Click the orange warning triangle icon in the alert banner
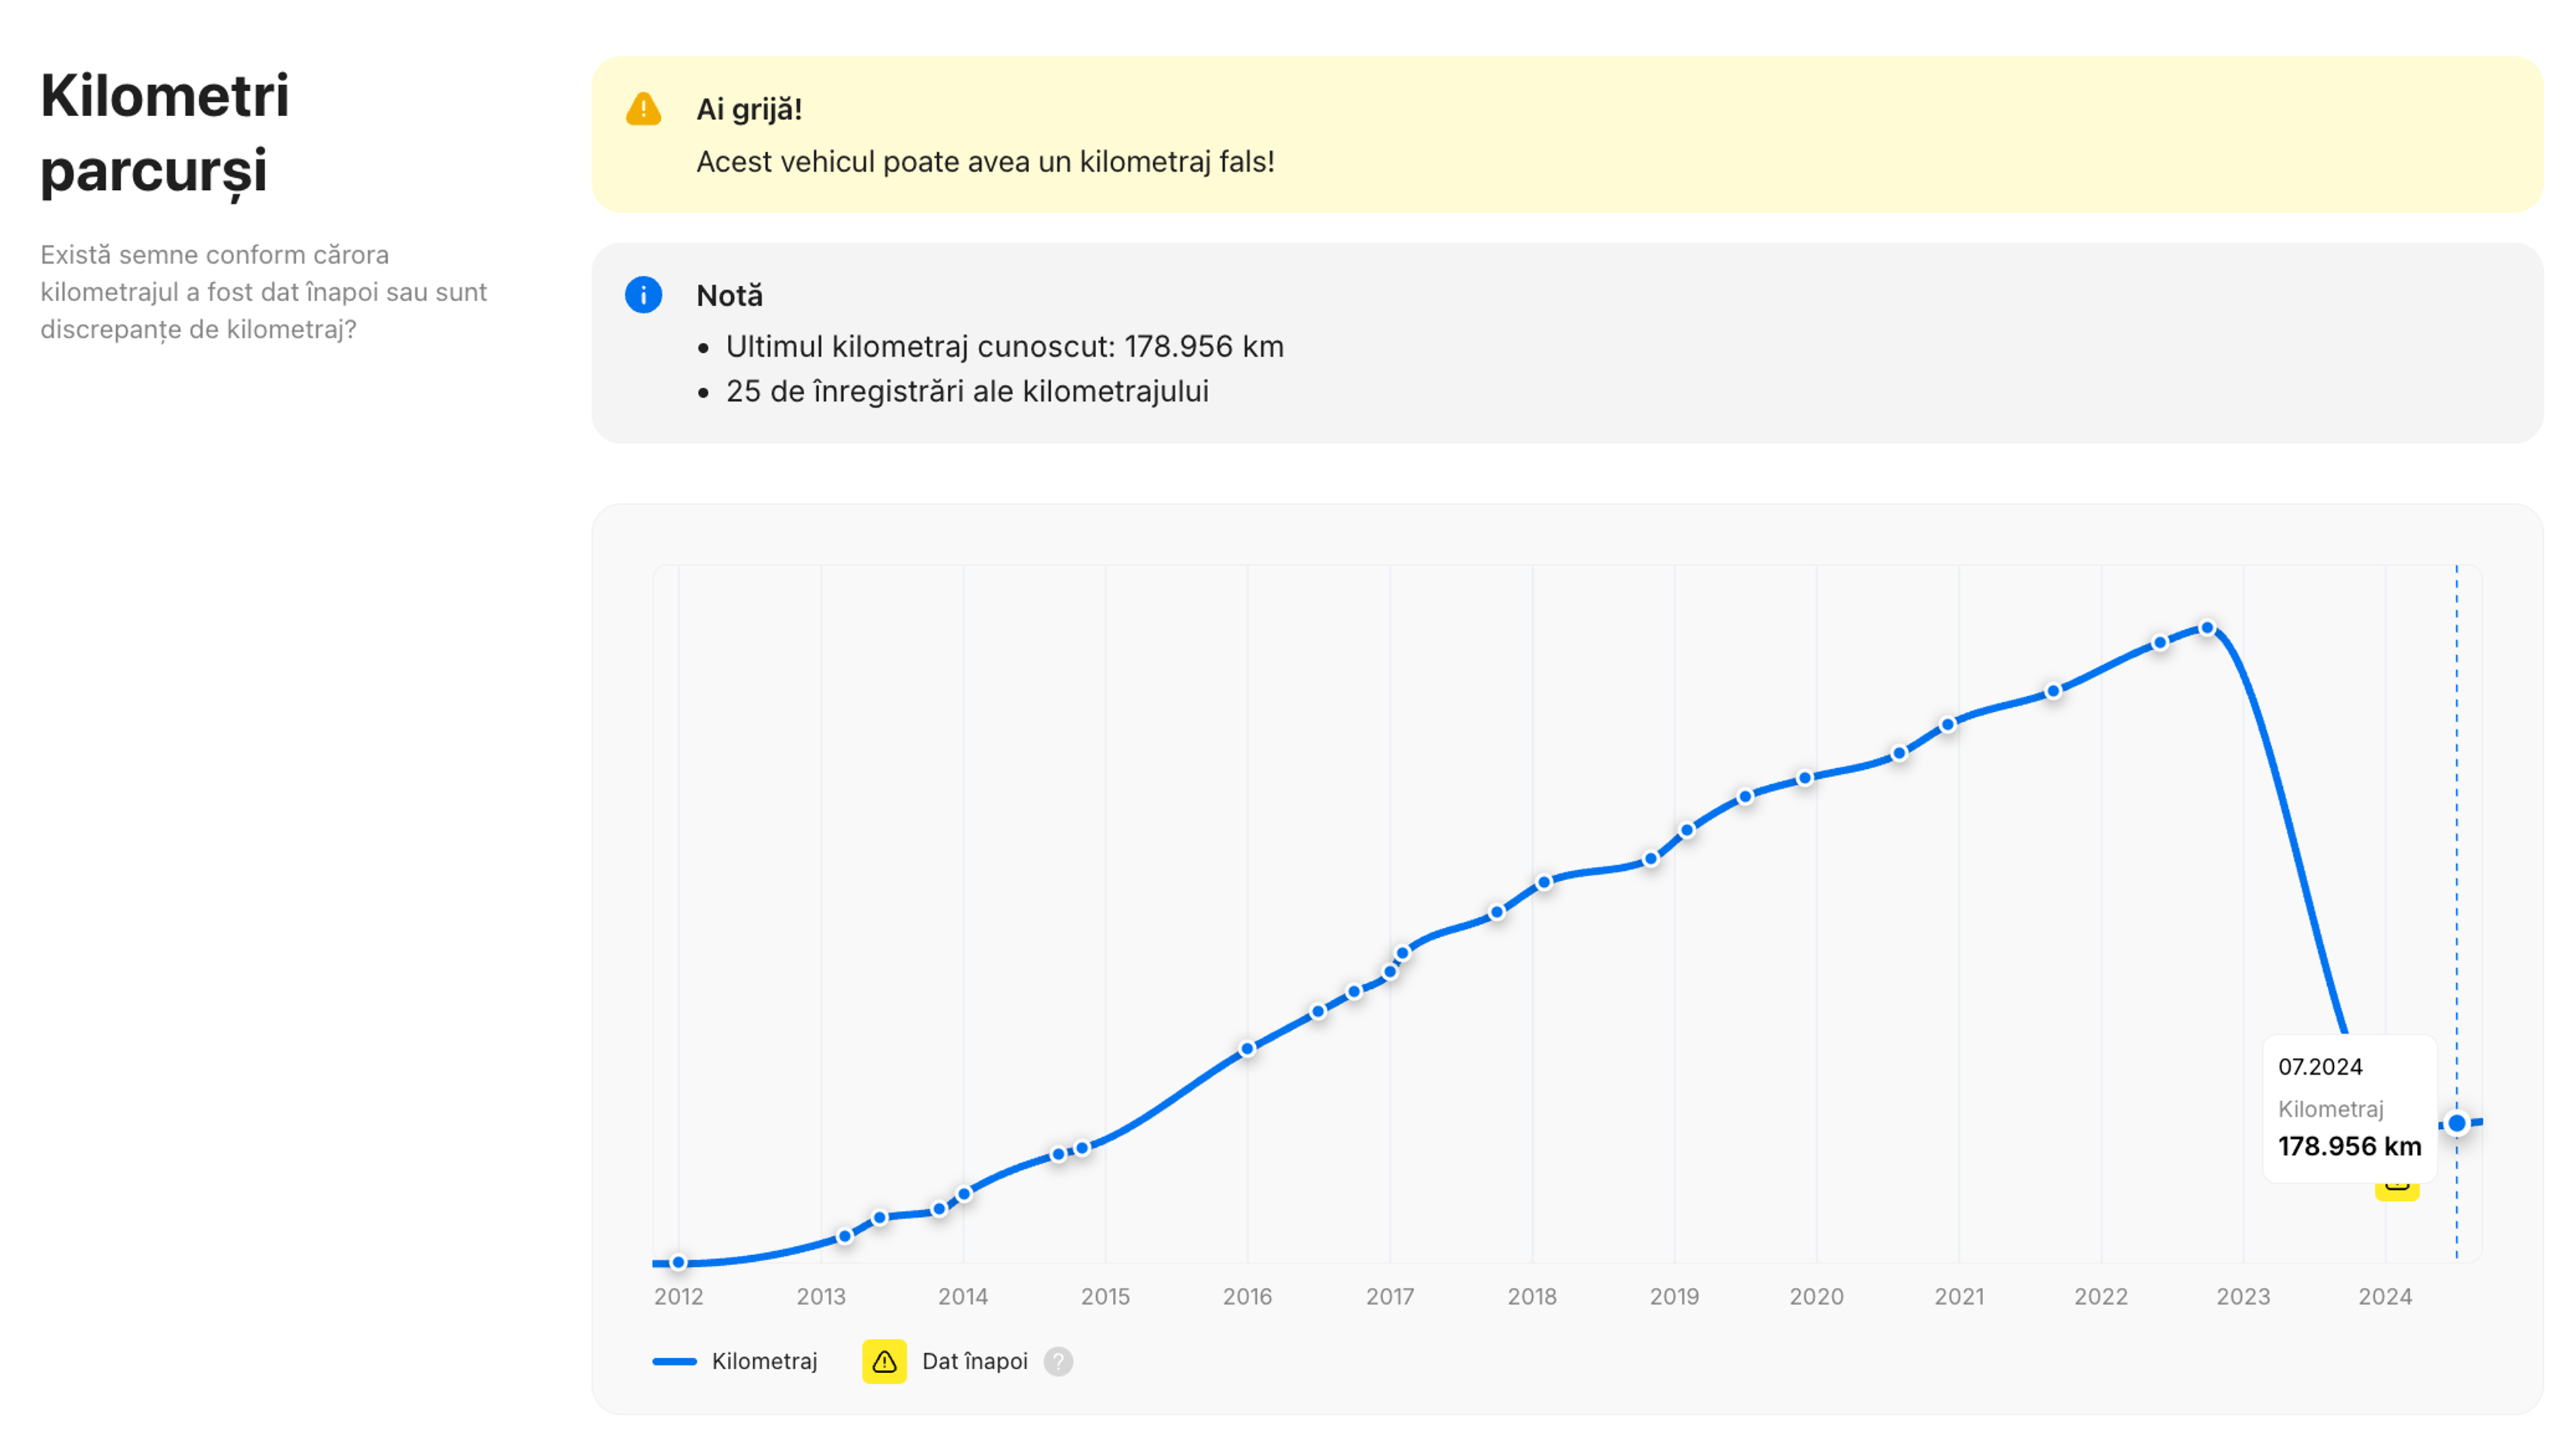Screen dimensions: 2576x1447 (643, 109)
